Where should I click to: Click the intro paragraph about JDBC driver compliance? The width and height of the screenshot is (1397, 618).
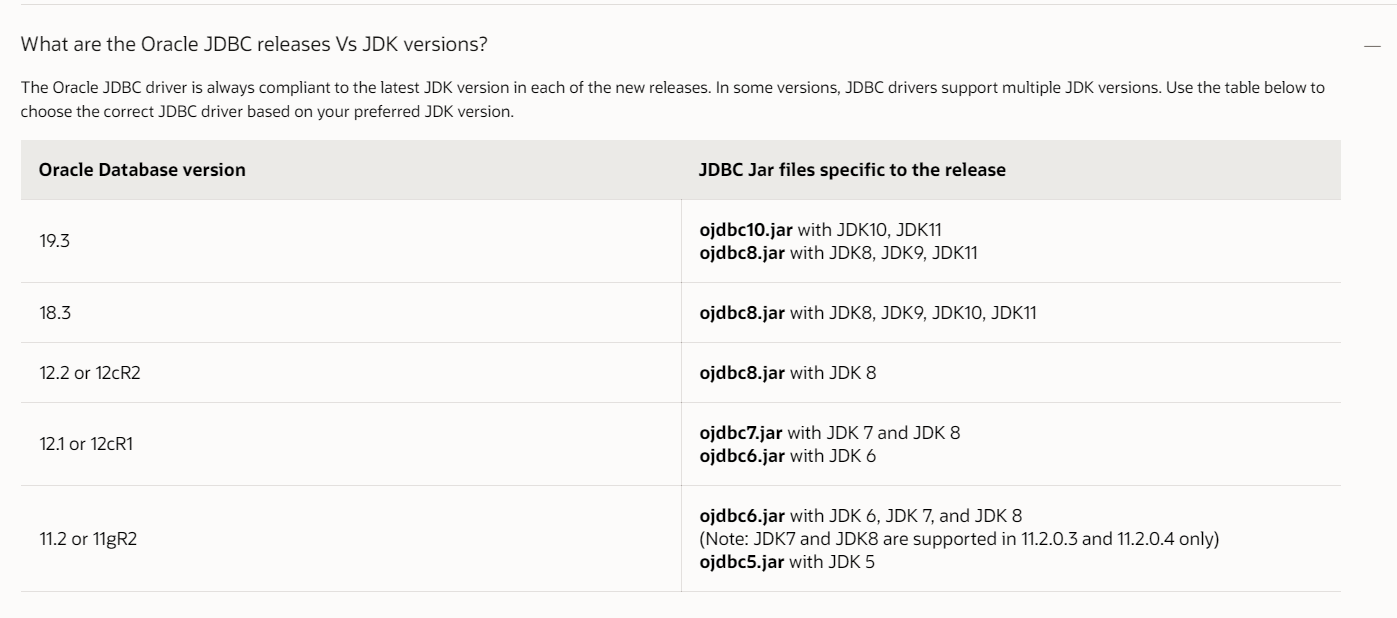[x=672, y=98]
